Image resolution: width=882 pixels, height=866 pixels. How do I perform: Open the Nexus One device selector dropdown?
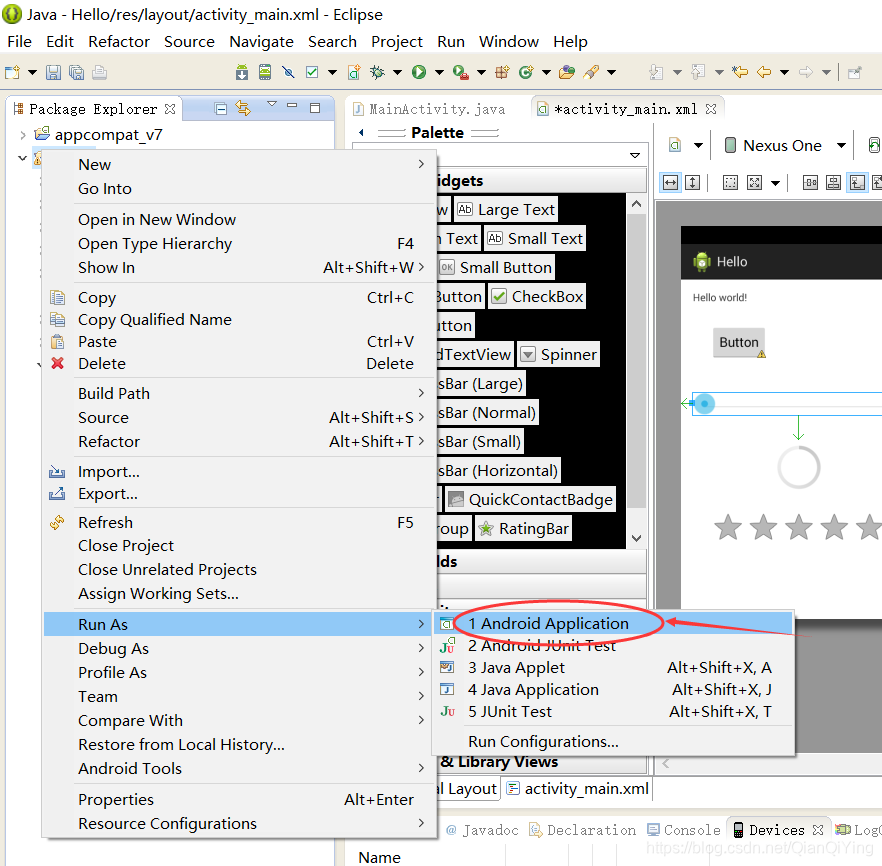839,146
